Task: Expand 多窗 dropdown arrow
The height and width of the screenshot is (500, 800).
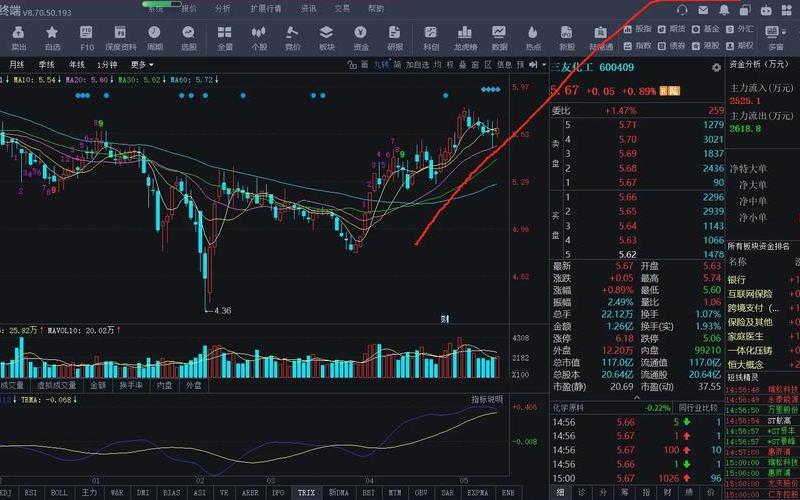Action: (x=784, y=33)
